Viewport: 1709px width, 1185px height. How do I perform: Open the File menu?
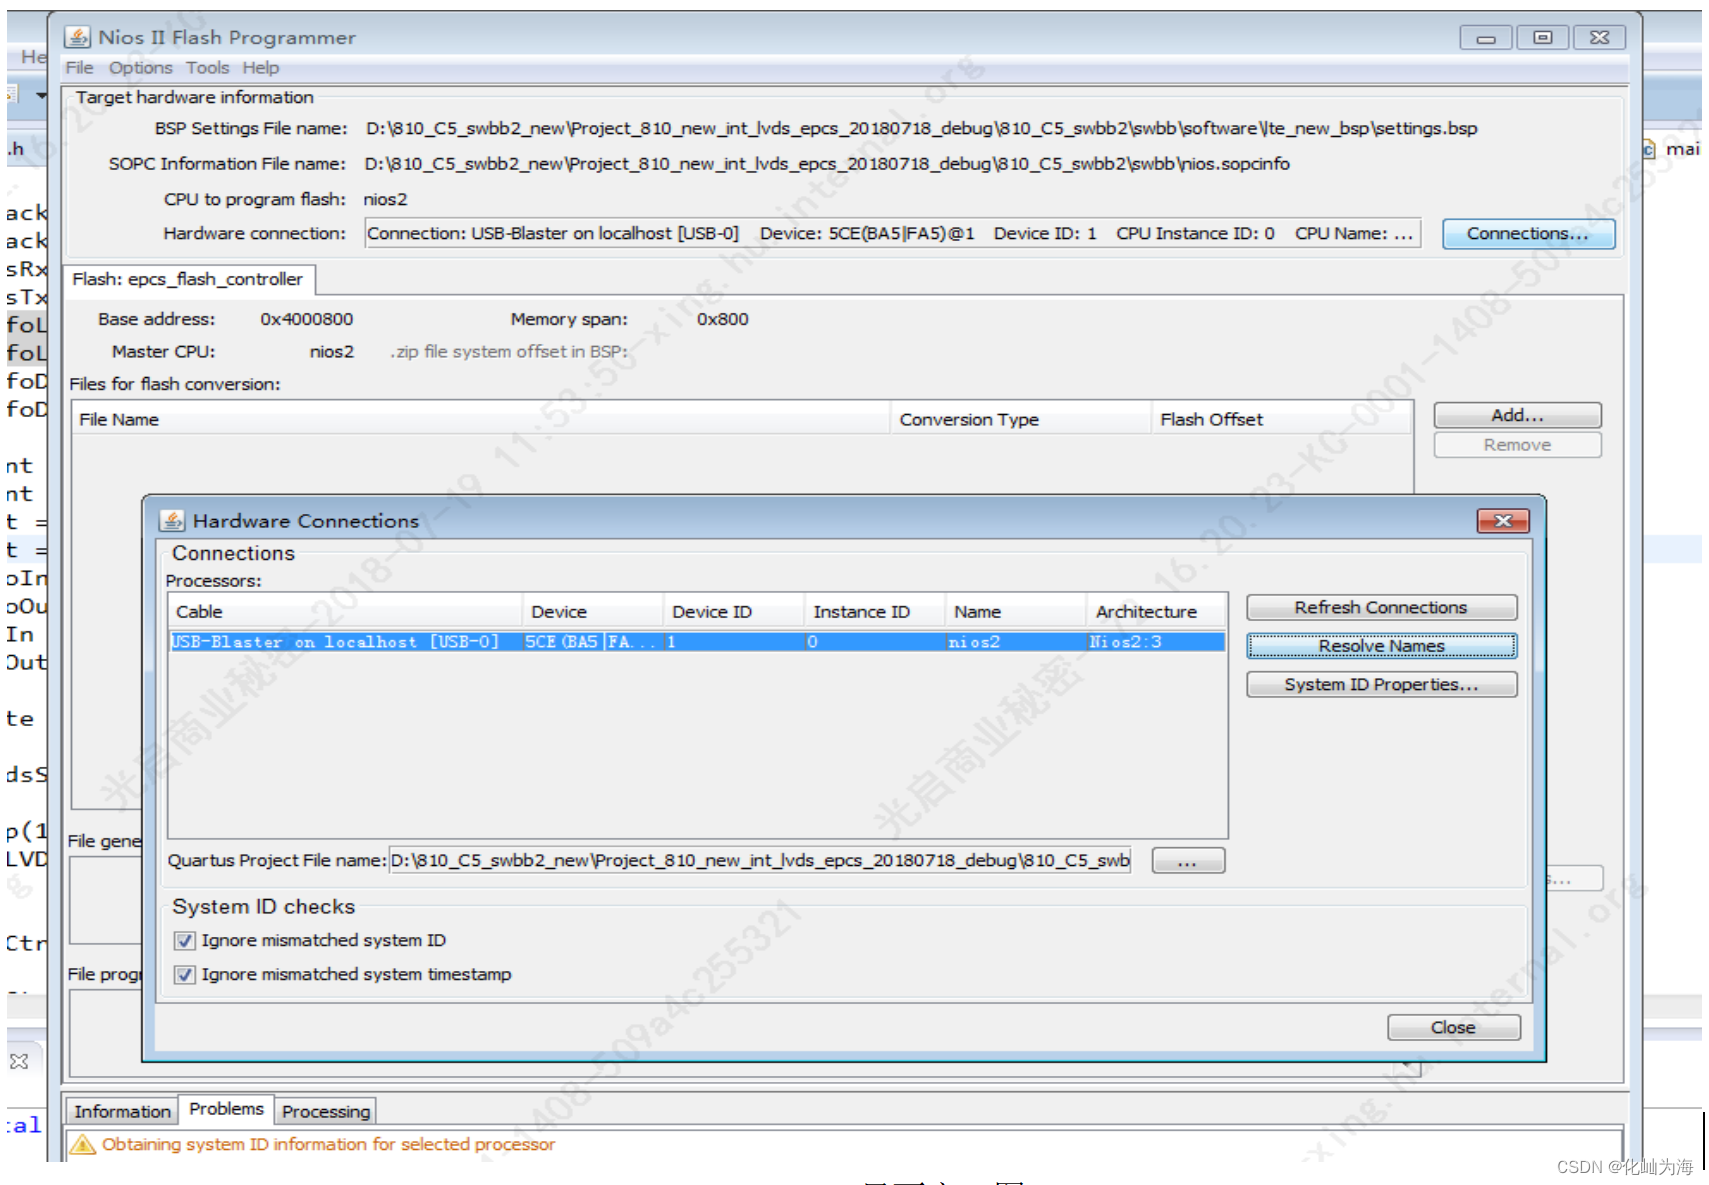(78, 67)
